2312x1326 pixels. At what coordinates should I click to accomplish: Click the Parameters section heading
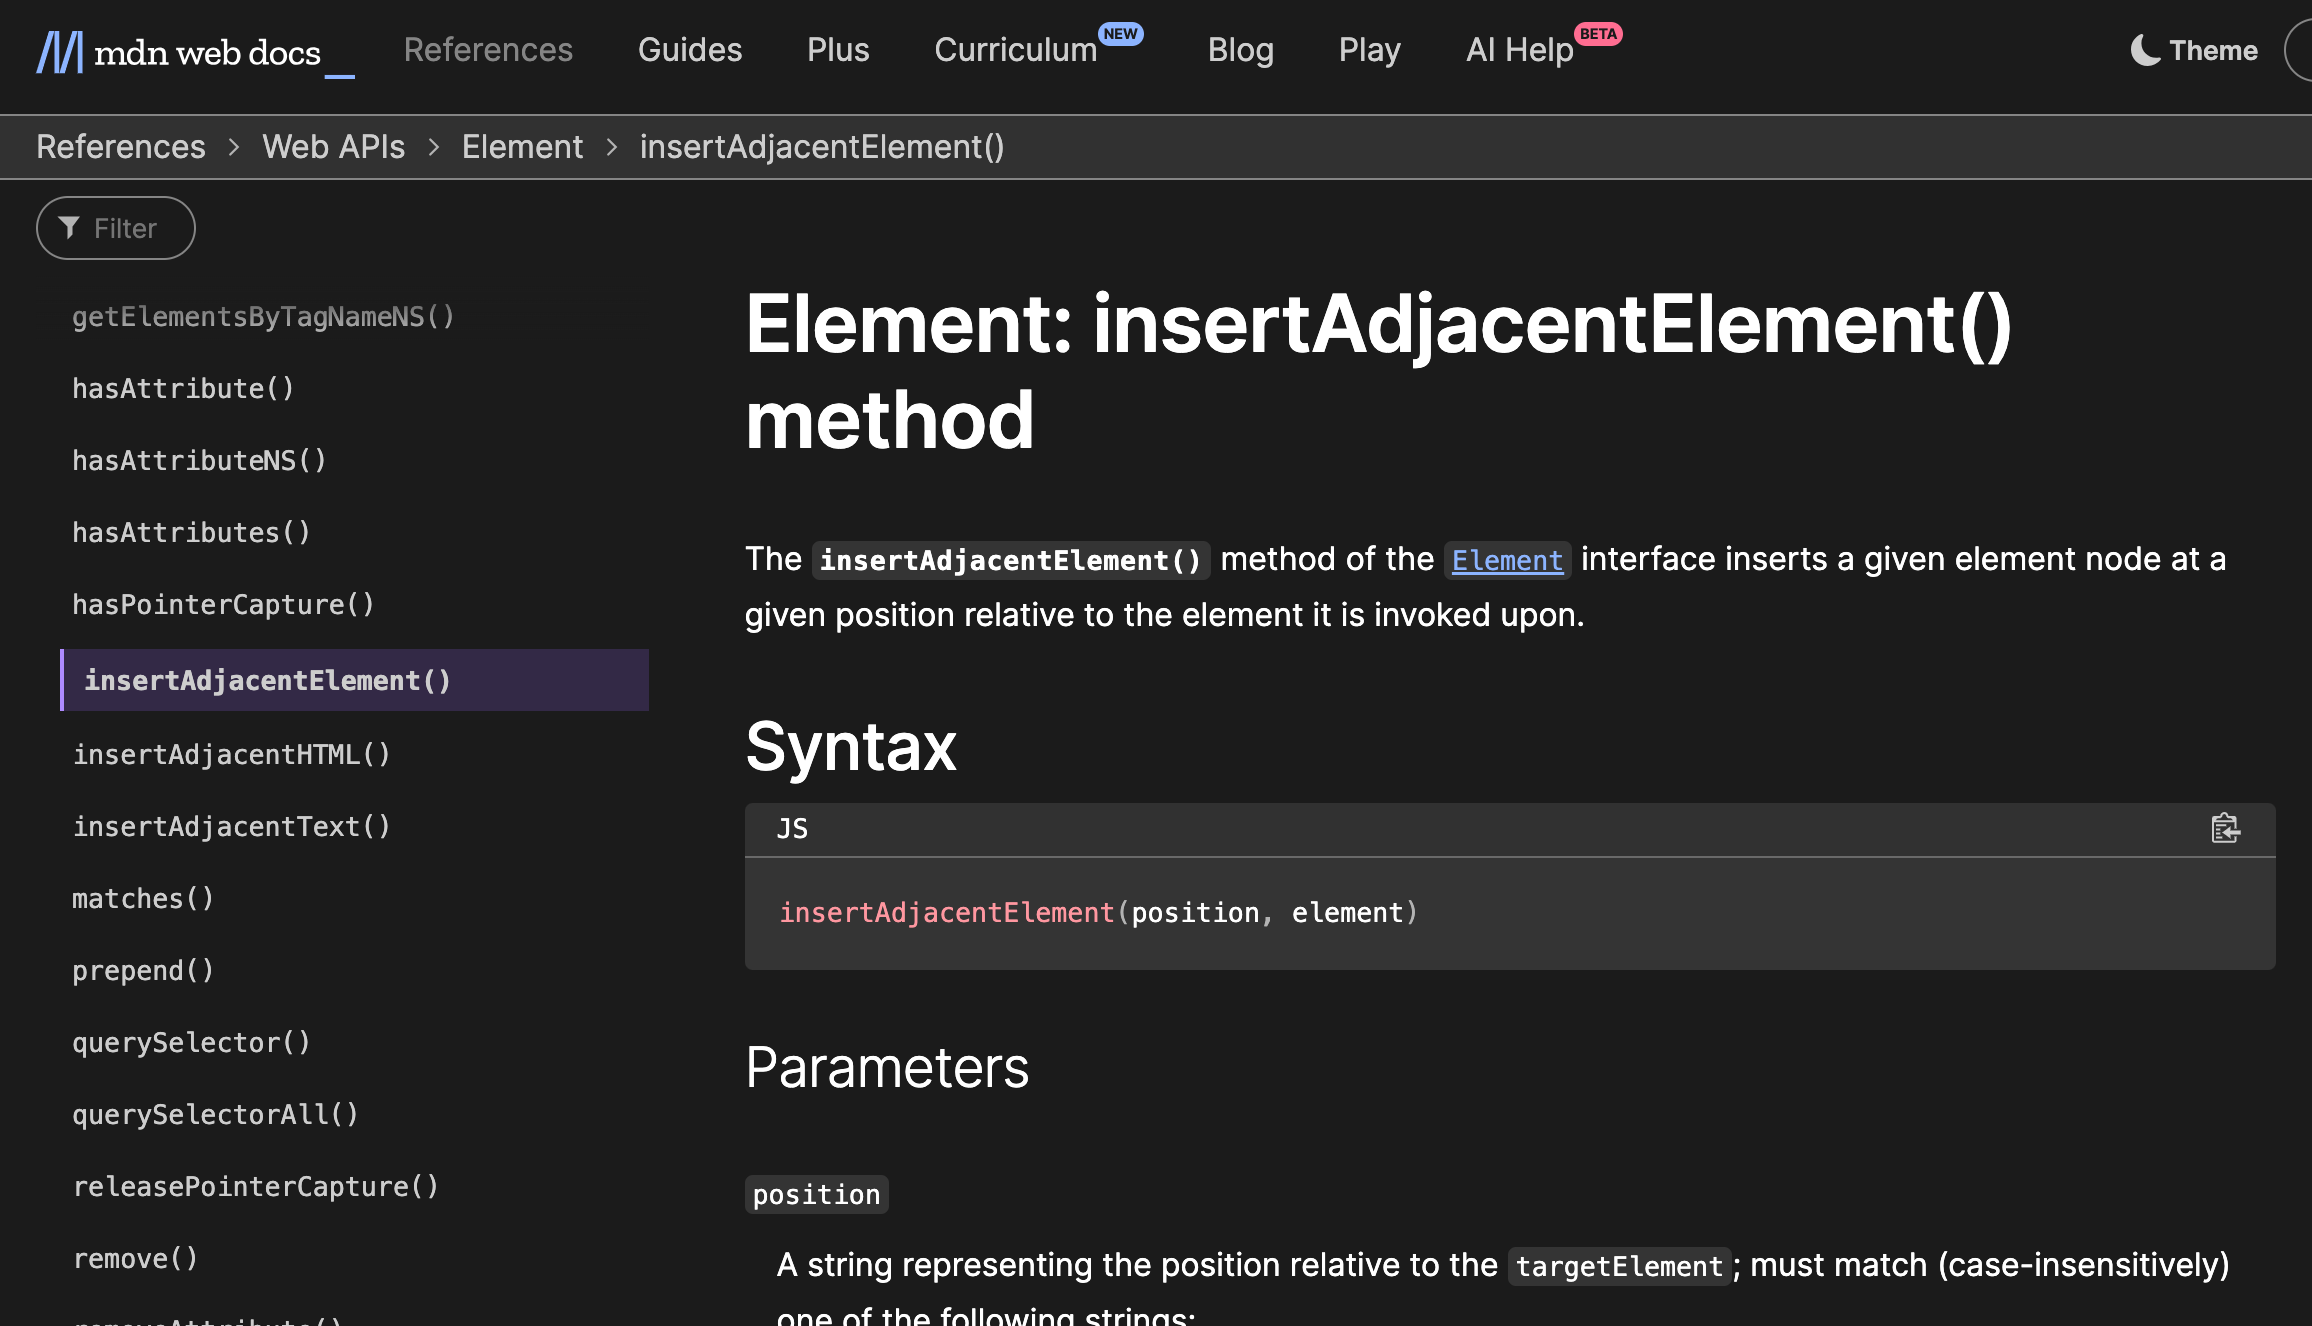(x=887, y=1067)
